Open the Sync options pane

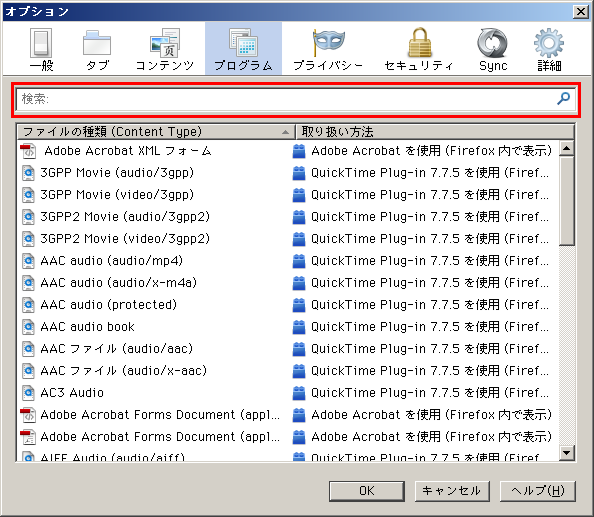pyautogui.click(x=493, y=49)
